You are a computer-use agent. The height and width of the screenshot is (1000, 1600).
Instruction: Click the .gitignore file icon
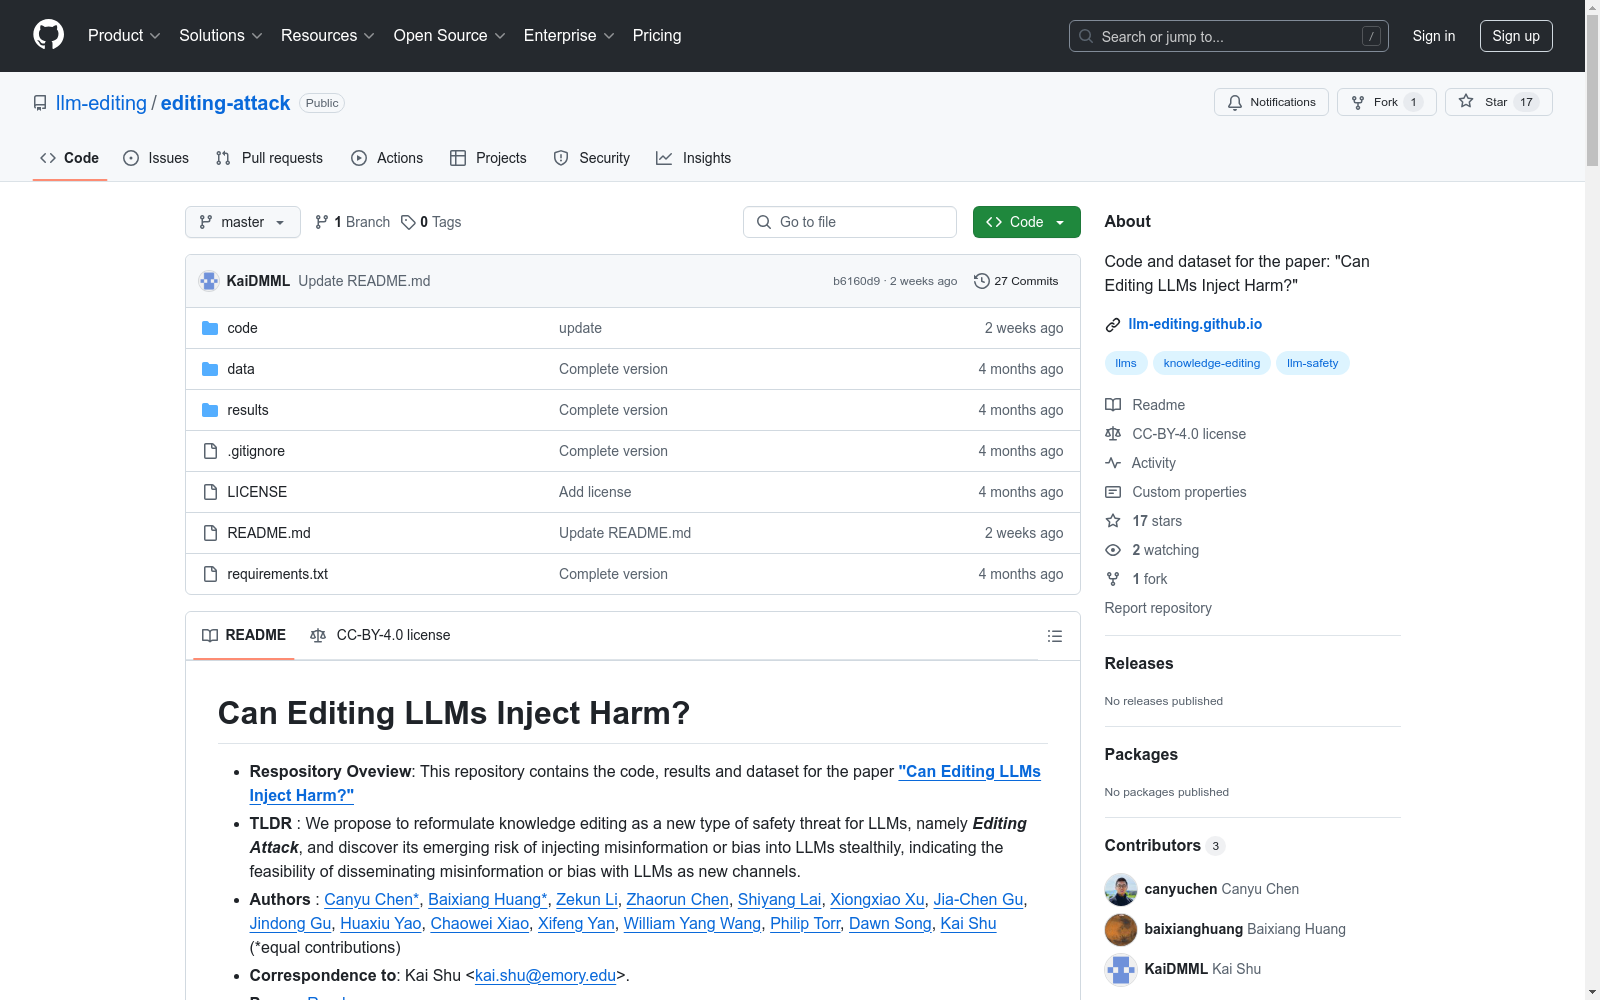tap(210, 451)
